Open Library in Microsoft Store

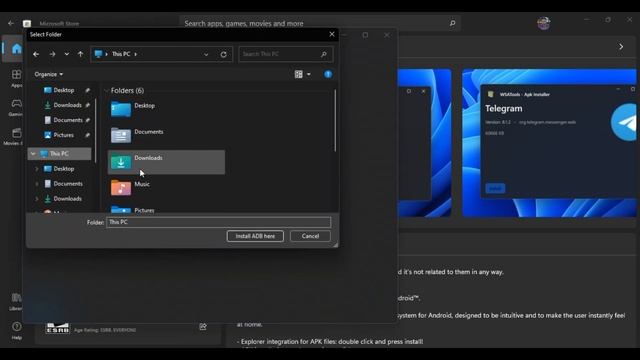(x=16, y=302)
